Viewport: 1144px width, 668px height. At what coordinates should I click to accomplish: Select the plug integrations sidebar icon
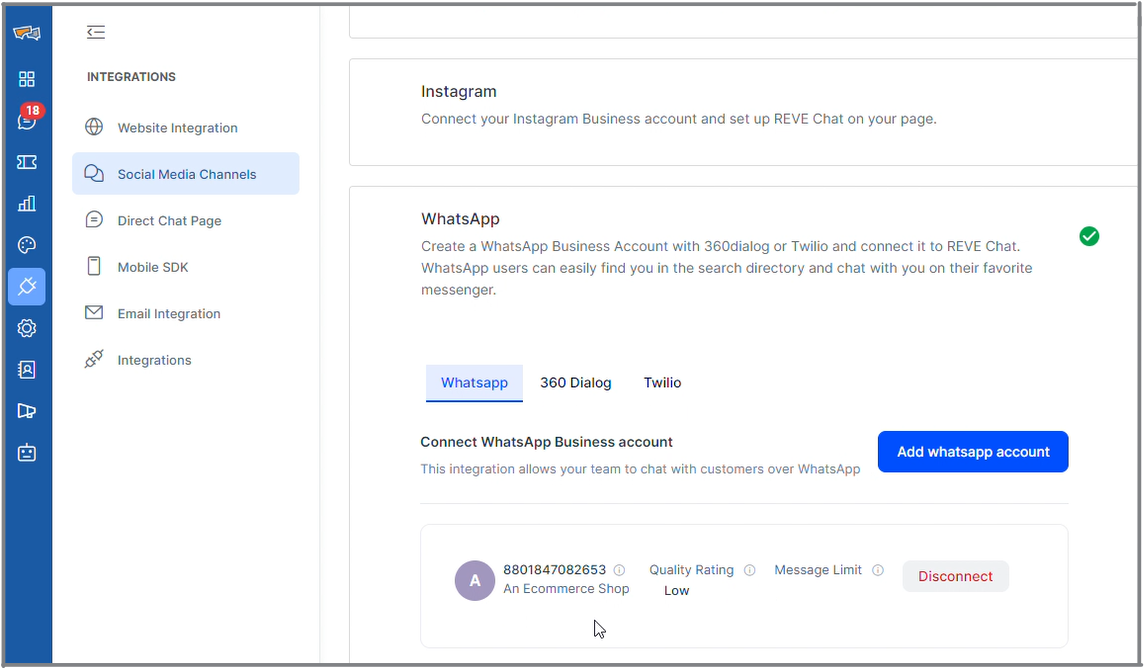click(27, 287)
